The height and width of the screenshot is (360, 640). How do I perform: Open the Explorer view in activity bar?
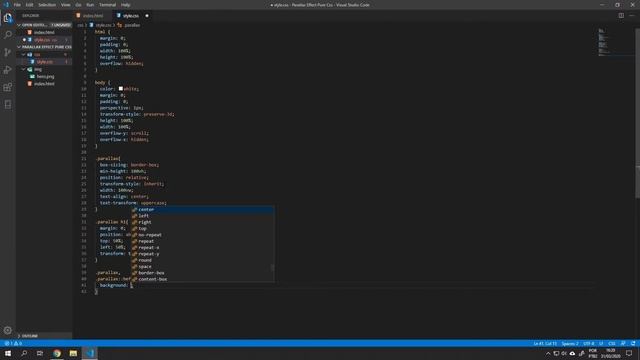tap(8, 18)
